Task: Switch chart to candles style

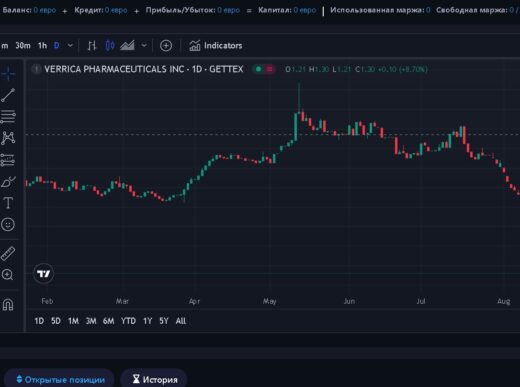Action: [110, 46]
